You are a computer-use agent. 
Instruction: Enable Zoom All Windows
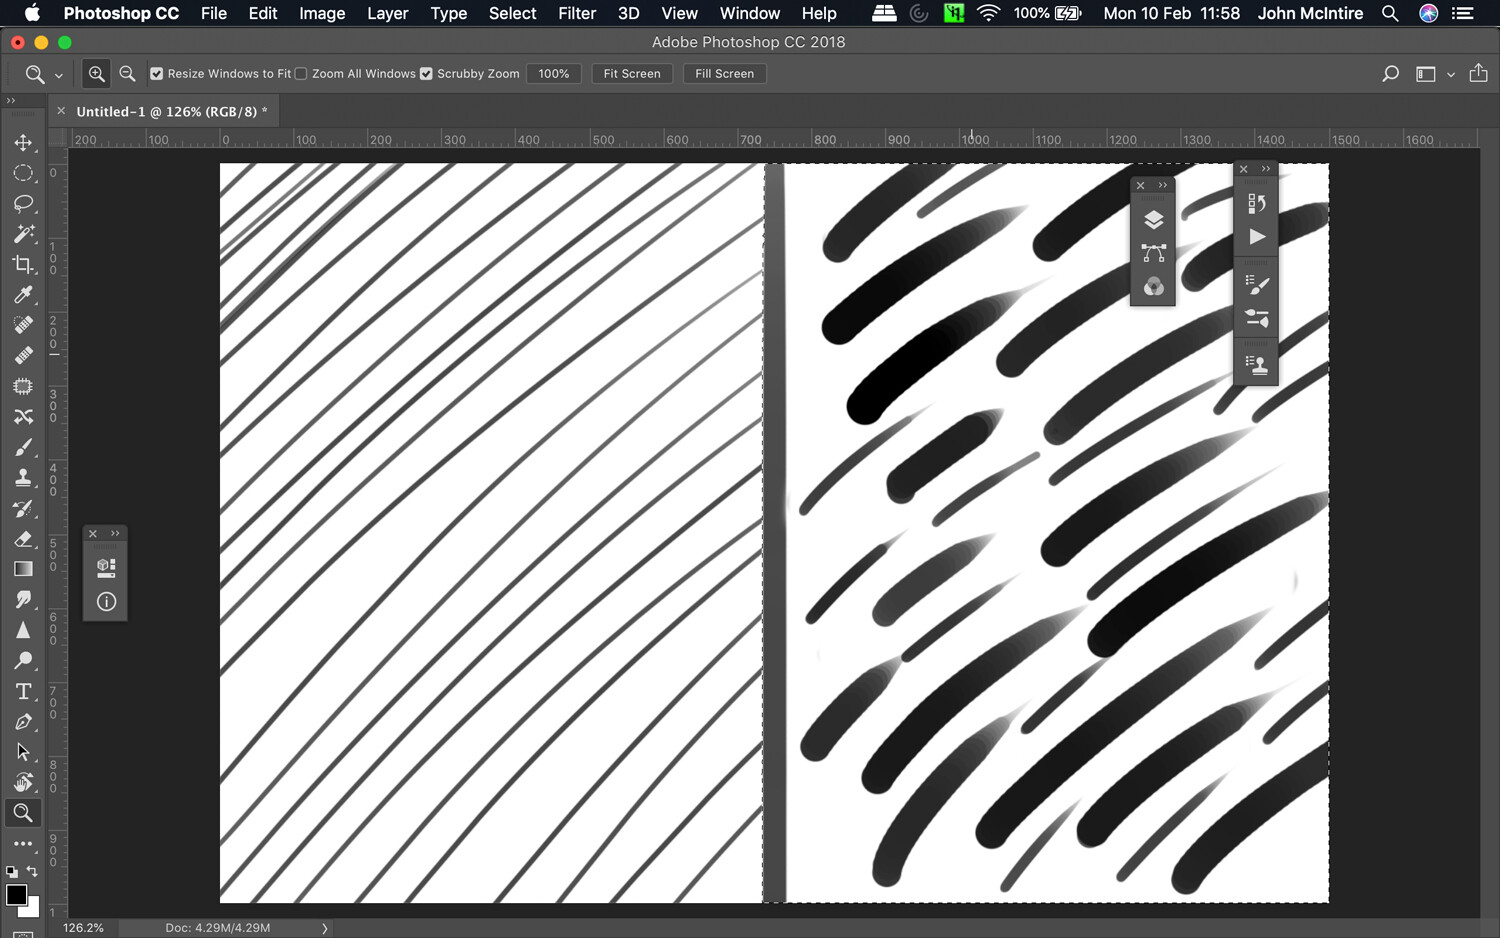(x=301, y=73)
